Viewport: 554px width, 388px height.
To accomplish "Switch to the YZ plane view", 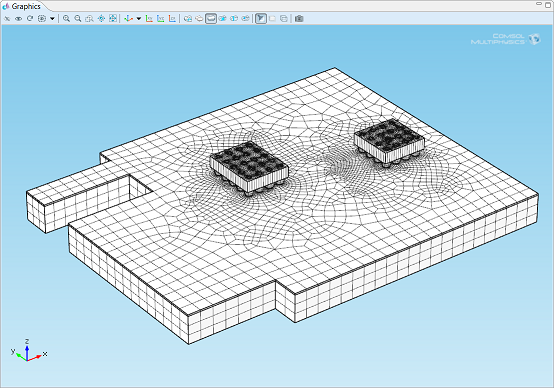I will click(x=161, y=19).
